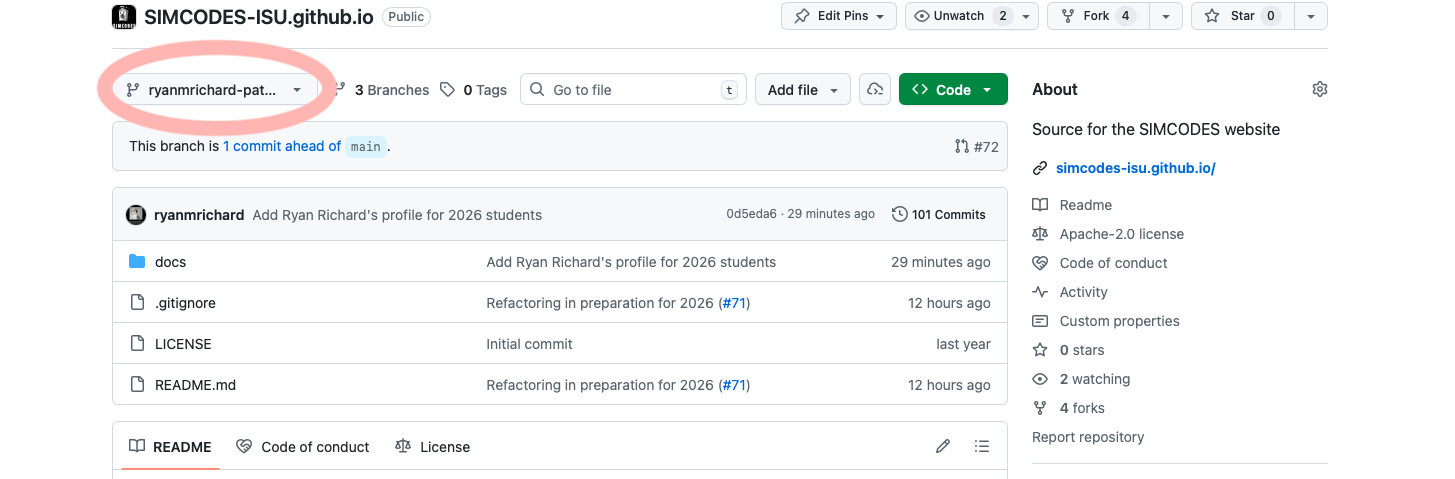This screenshot has height=479, width=1455.
Task: Open the simcodes-isu.github.io website link
Action: (1135, 168)
